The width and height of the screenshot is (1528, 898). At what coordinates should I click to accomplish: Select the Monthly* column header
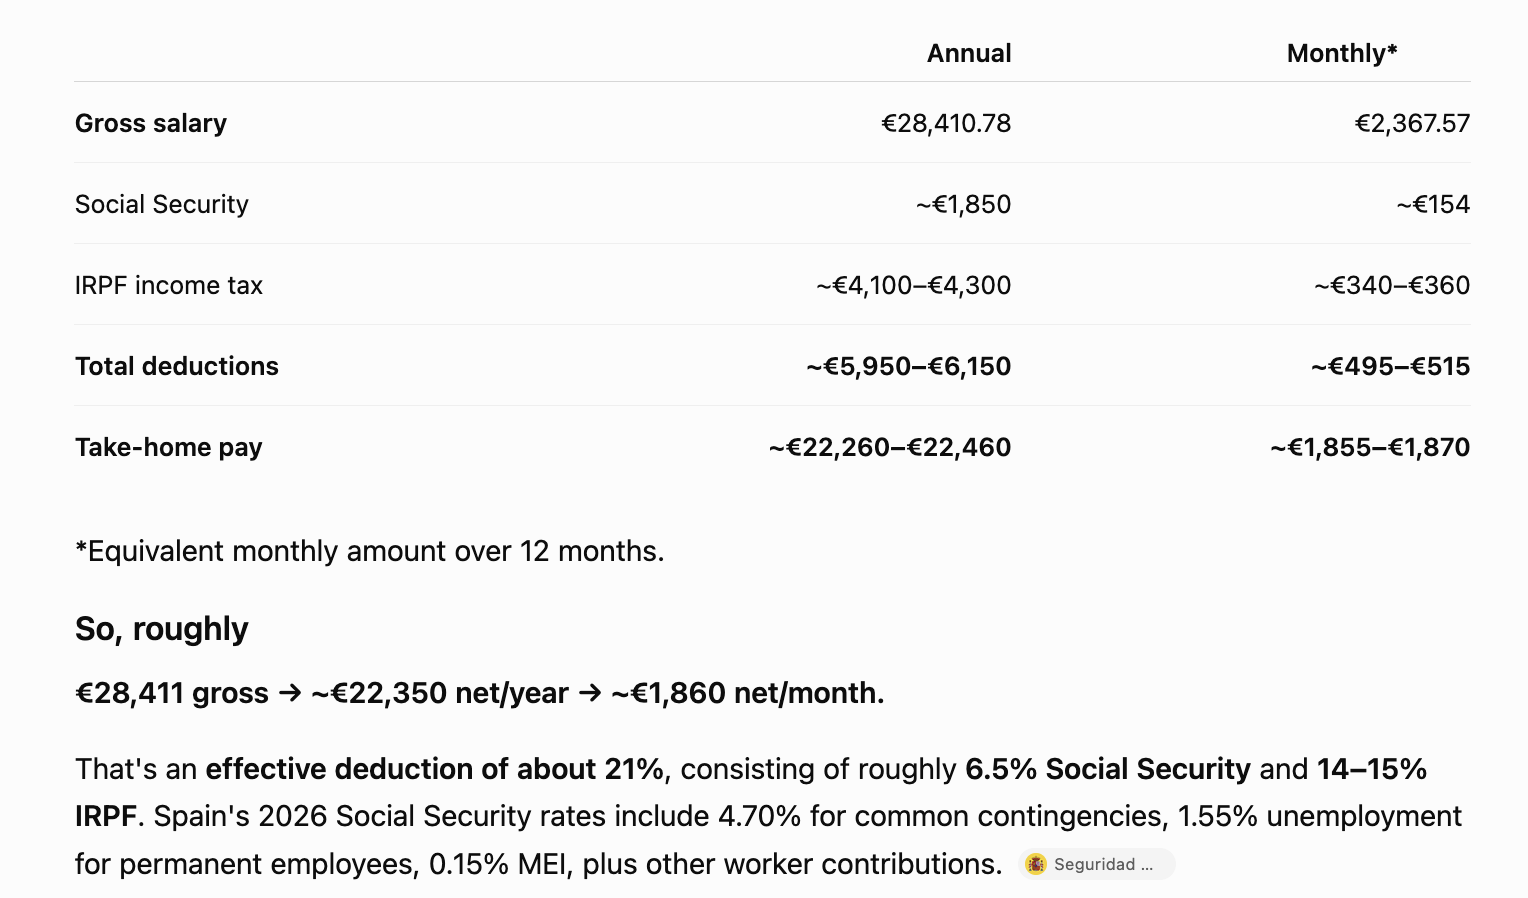[1342, 53]
